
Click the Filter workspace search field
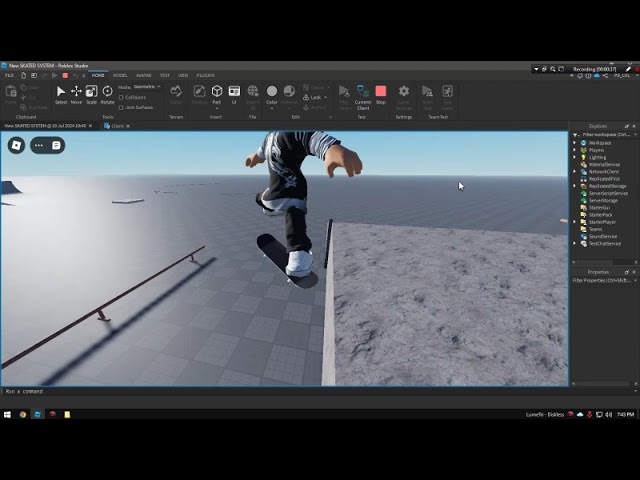607,134
